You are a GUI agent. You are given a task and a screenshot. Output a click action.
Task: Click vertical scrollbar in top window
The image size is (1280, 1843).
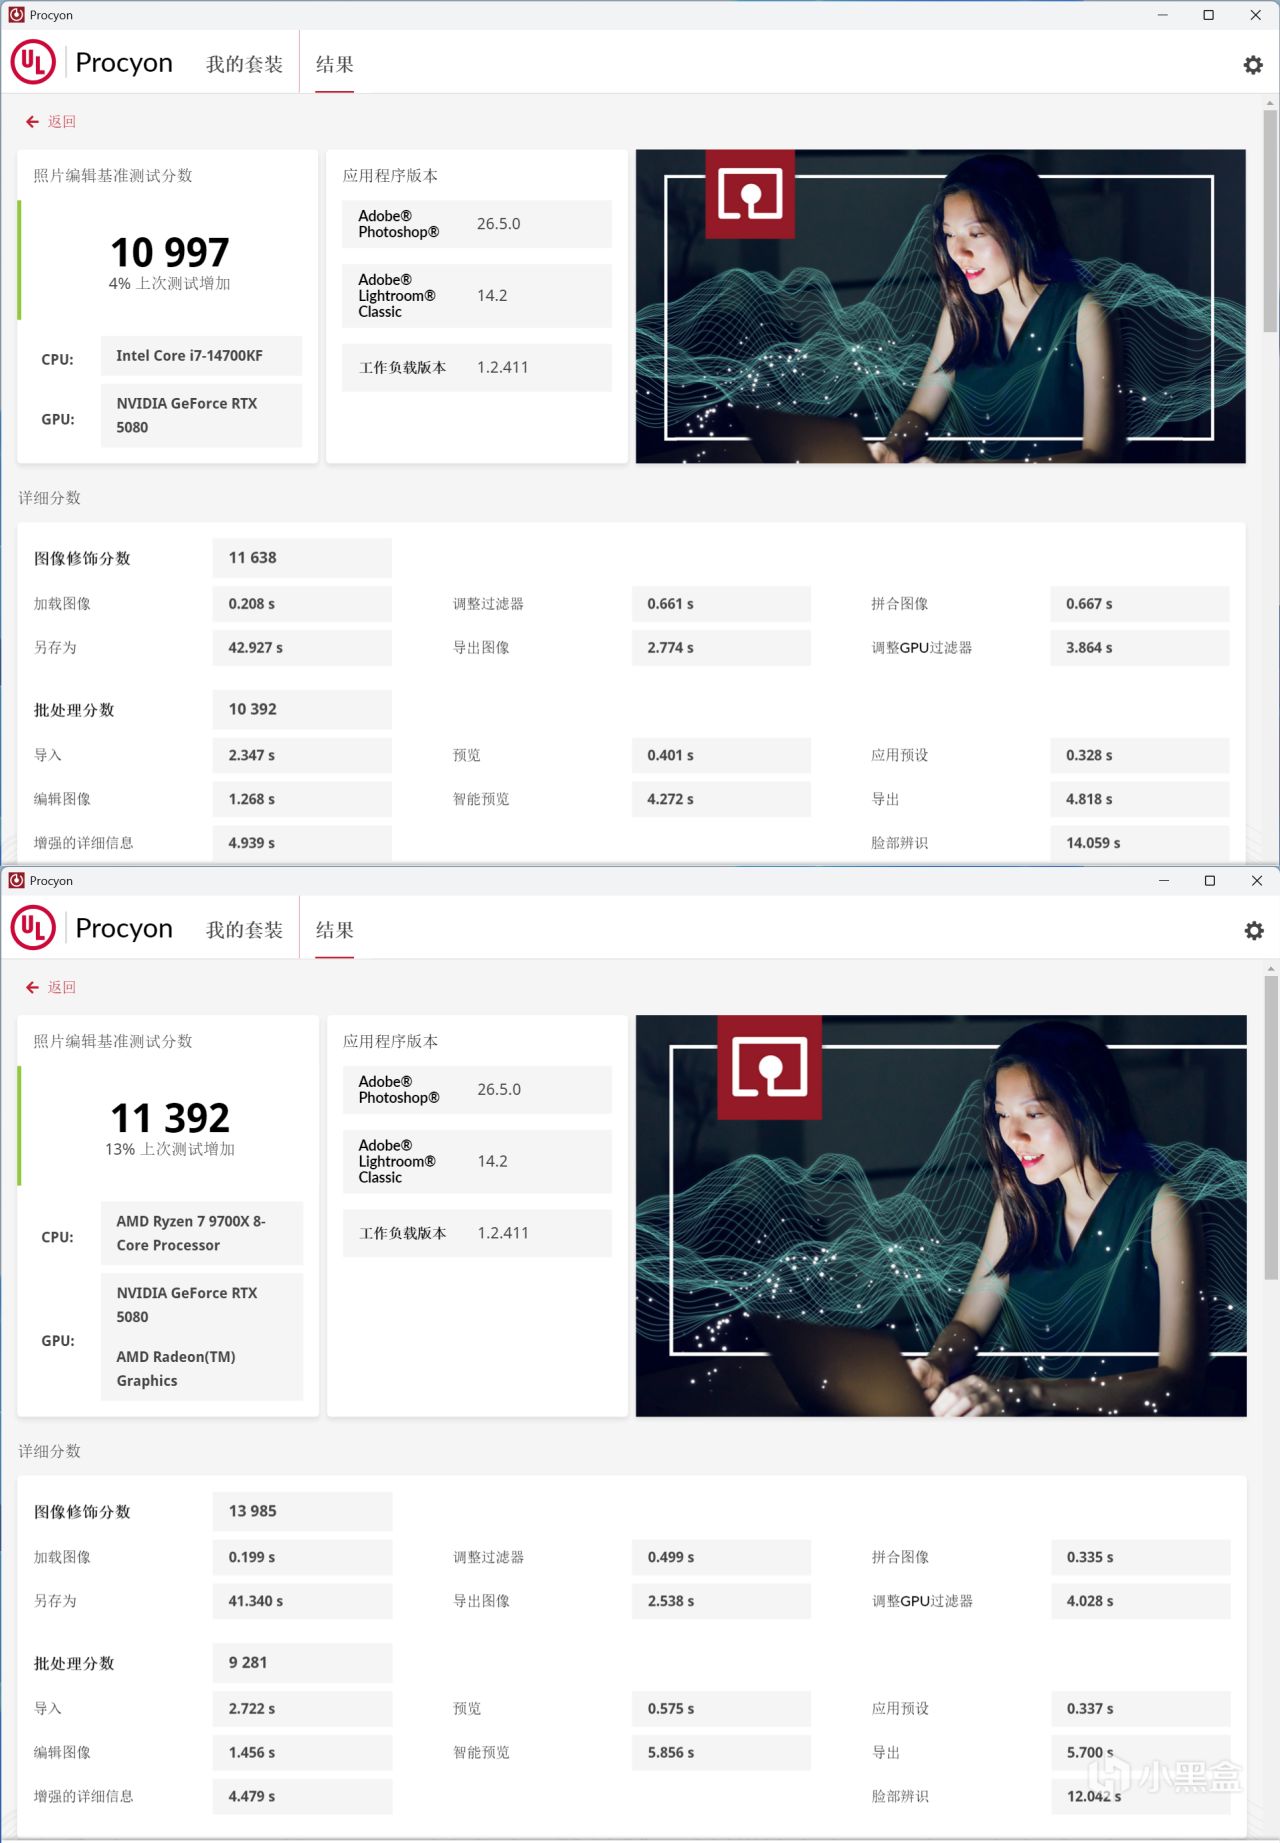pyautogui.click(x=1270, y=220)
